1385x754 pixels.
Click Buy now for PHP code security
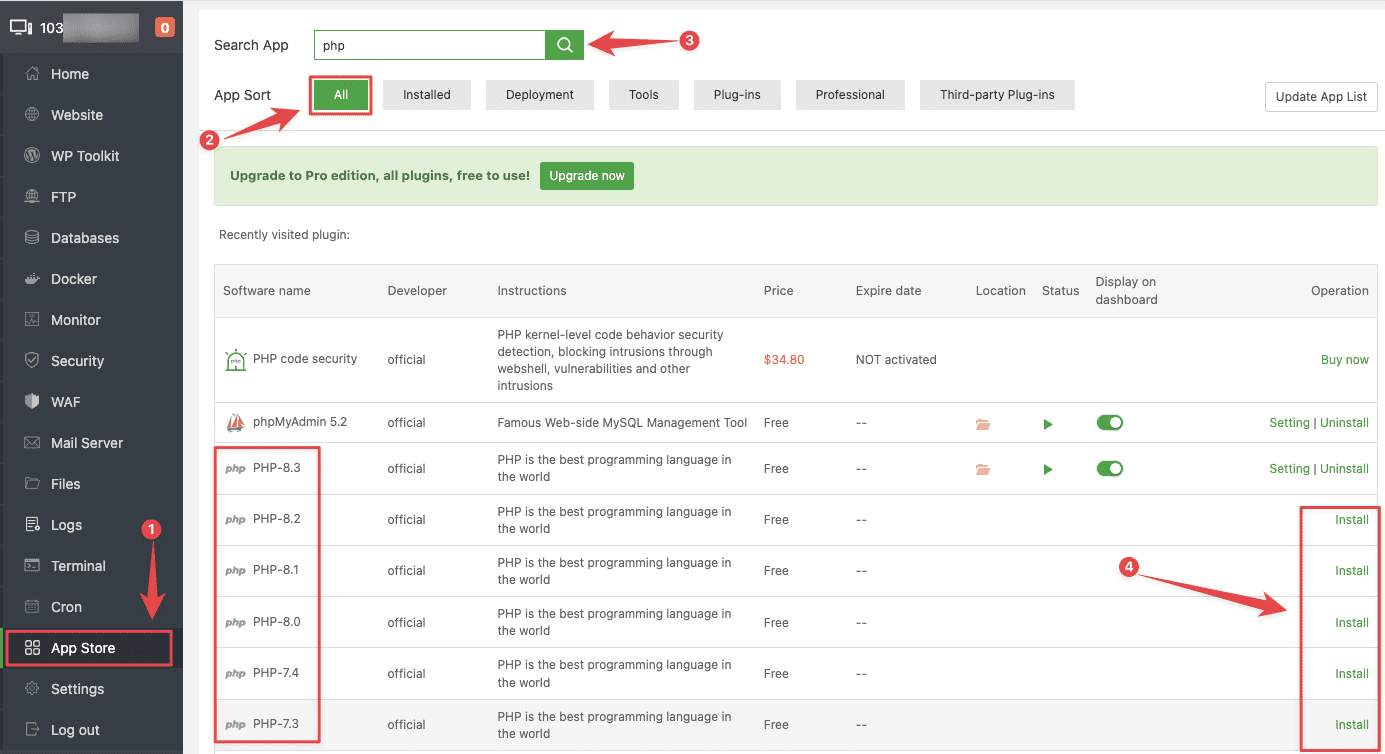click(x=1345, y=360)
